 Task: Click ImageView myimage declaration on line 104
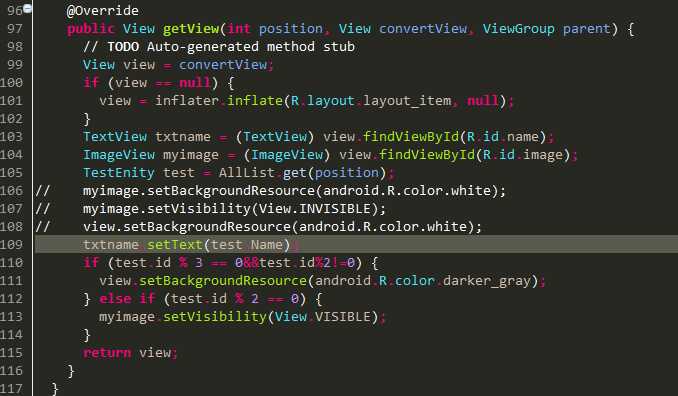150,155
